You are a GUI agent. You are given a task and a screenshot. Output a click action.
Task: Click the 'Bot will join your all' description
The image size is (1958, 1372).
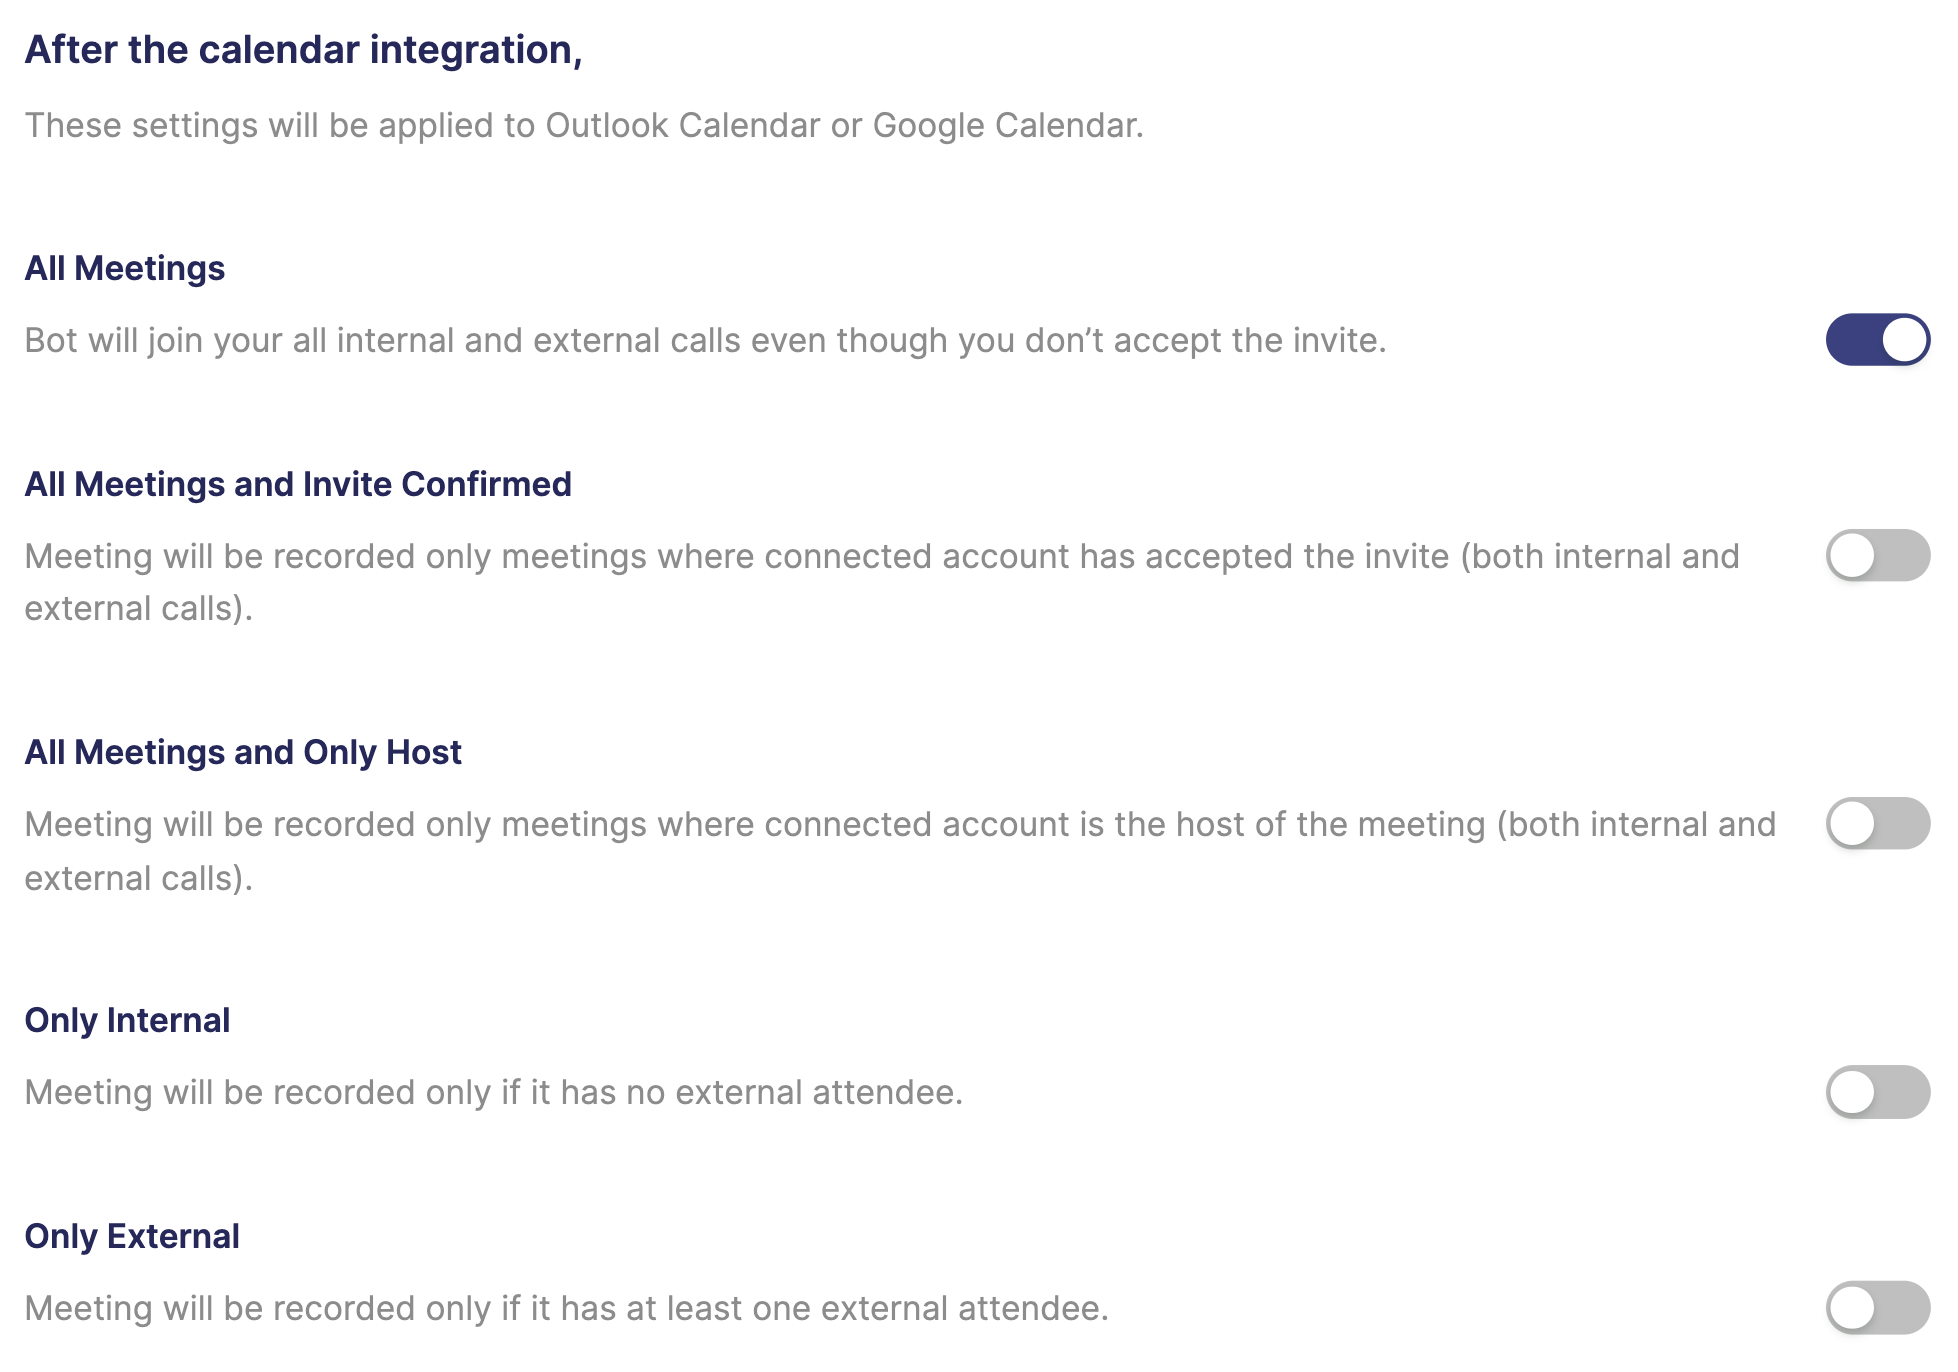(705, 340)
